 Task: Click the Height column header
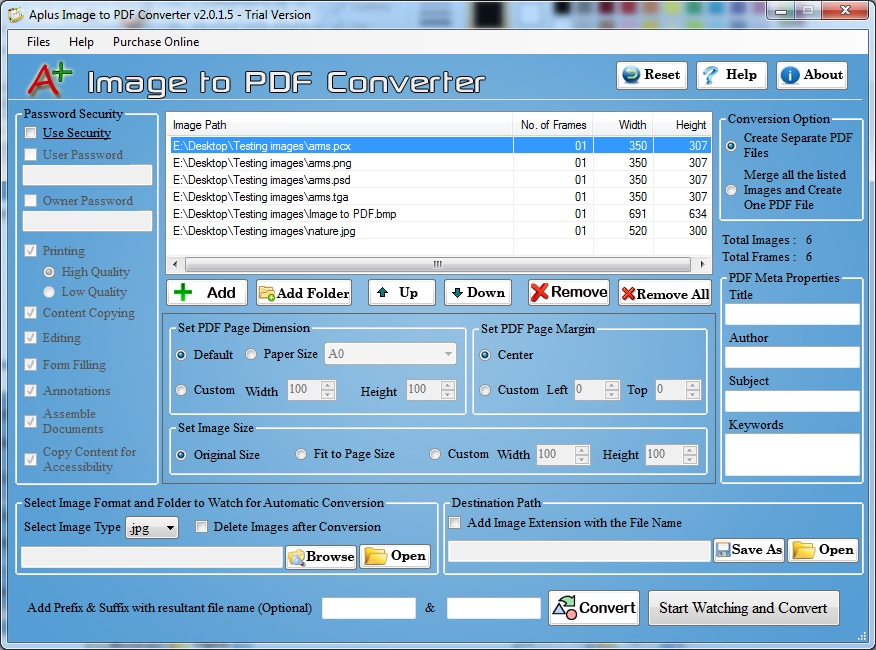pyautogui.click(x=682, y=125)
